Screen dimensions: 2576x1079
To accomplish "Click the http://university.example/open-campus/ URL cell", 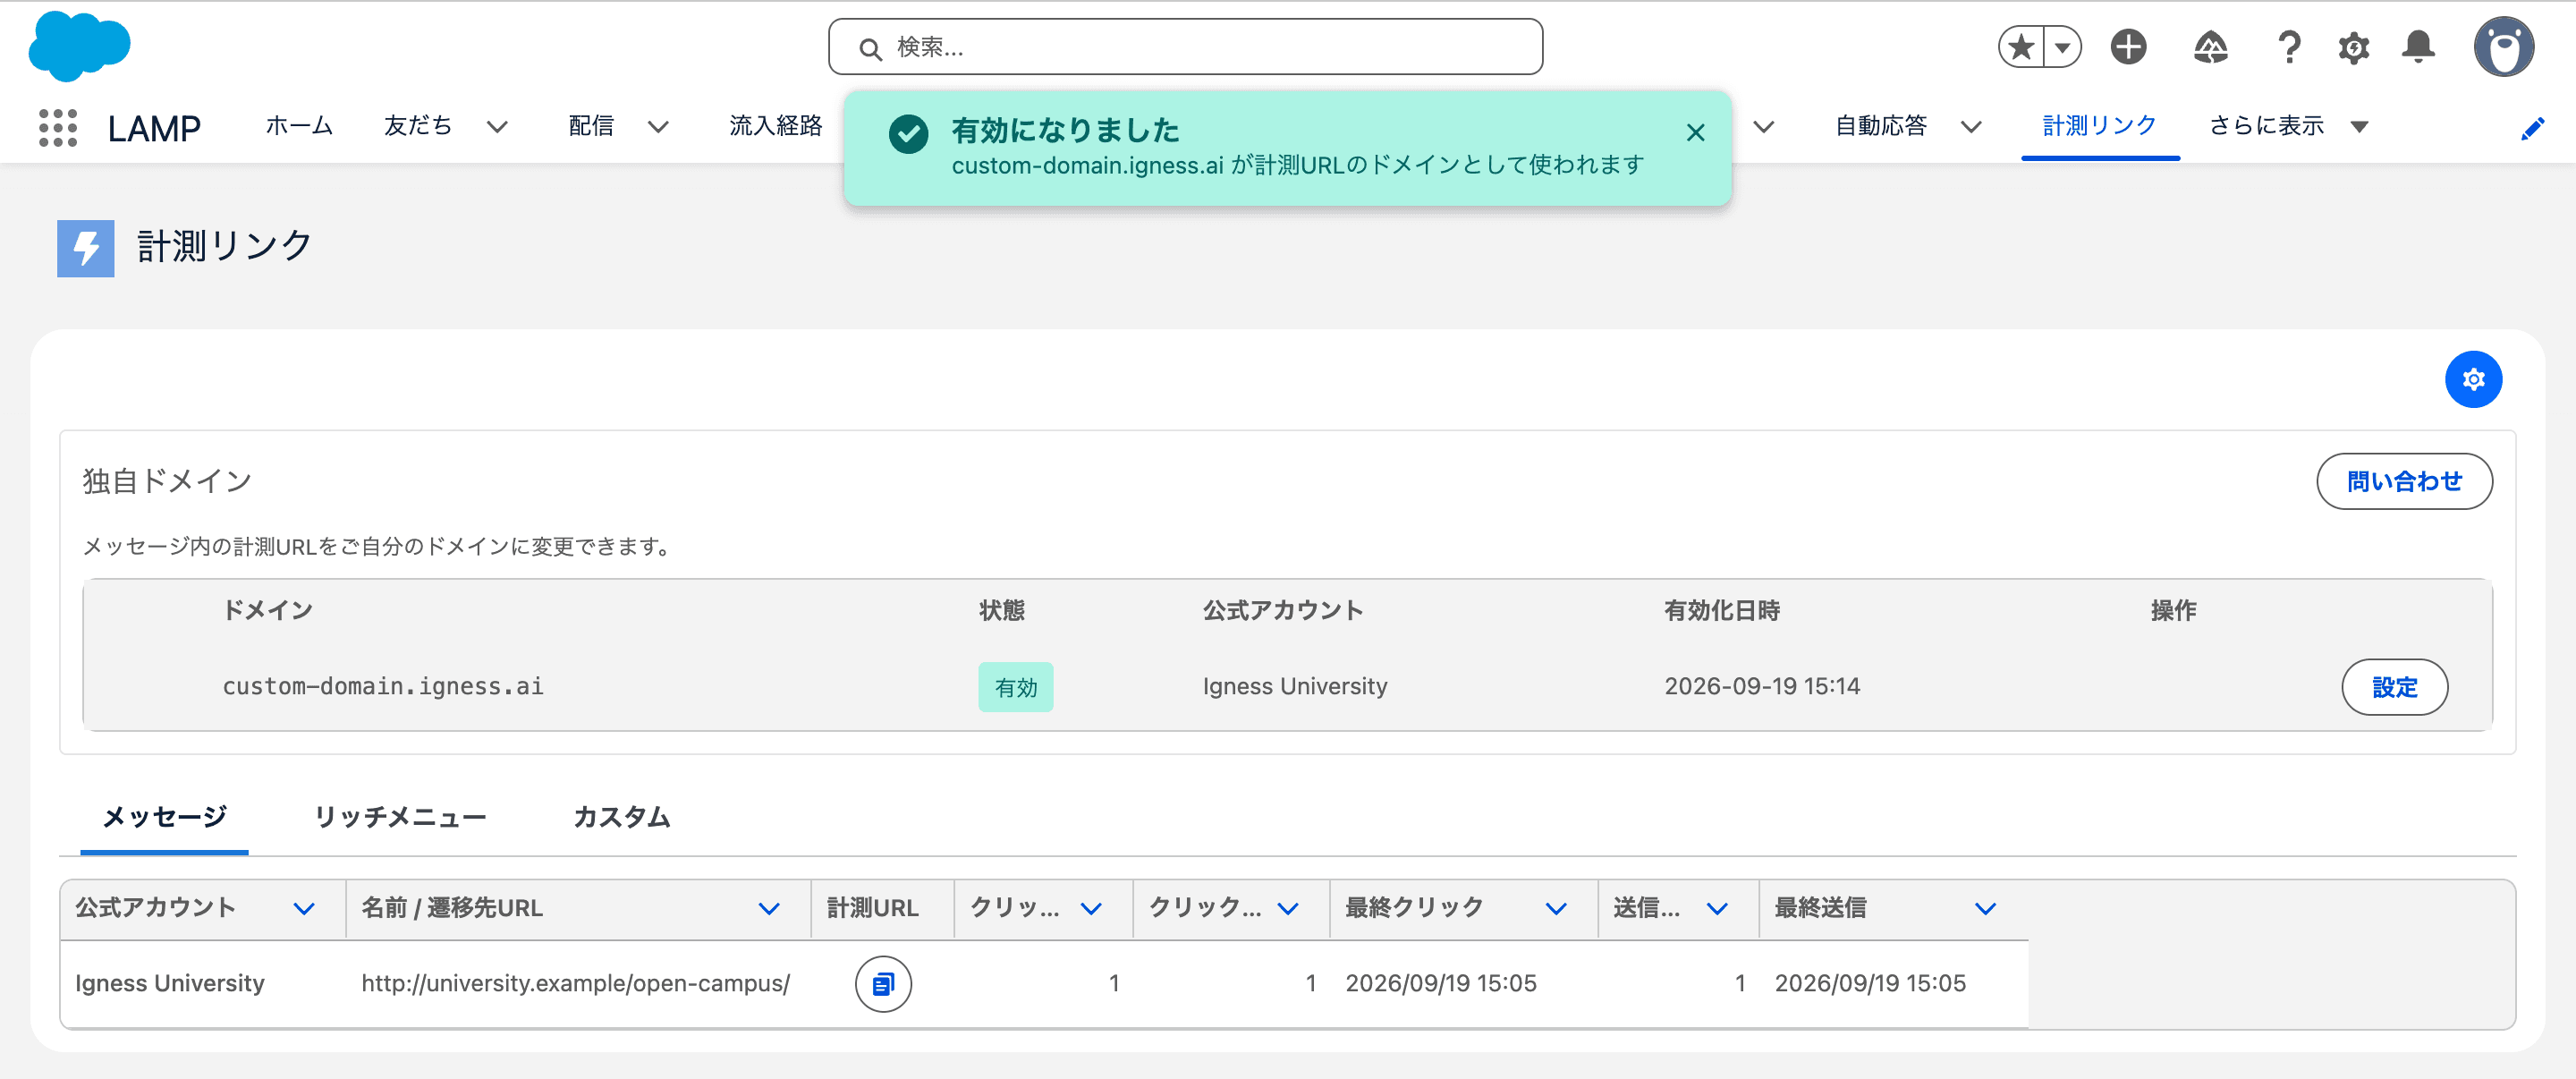I will point(576,984).
